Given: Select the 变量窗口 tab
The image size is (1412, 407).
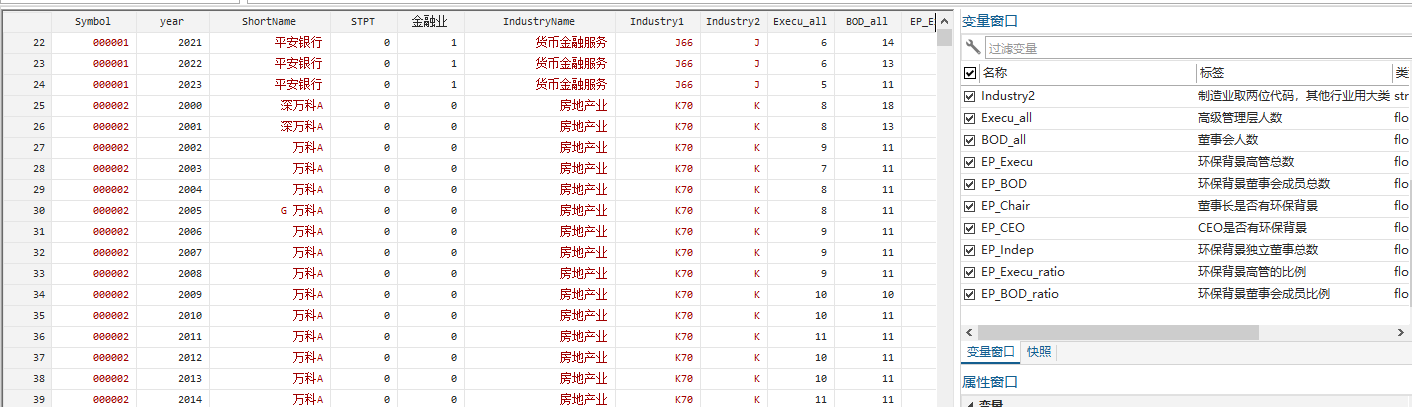Looking at the screenshot, I should coord(990,352).
